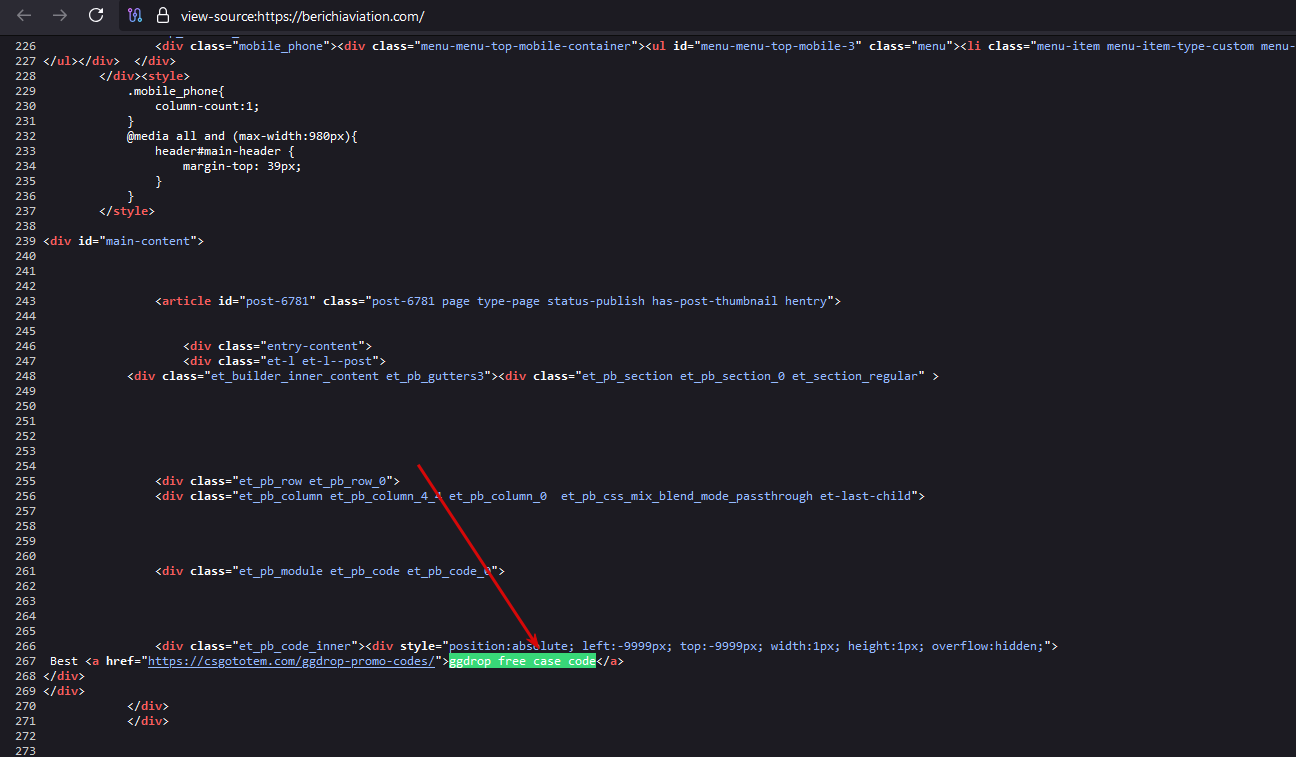Click the highlighted "ggdrop free case code" text

pyautogui.click(x=522, y=661)
